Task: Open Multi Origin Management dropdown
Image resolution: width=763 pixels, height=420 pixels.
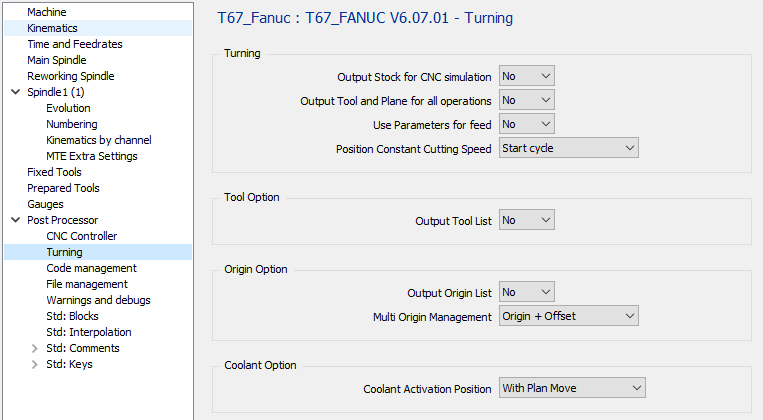Action: pos(568,316)
